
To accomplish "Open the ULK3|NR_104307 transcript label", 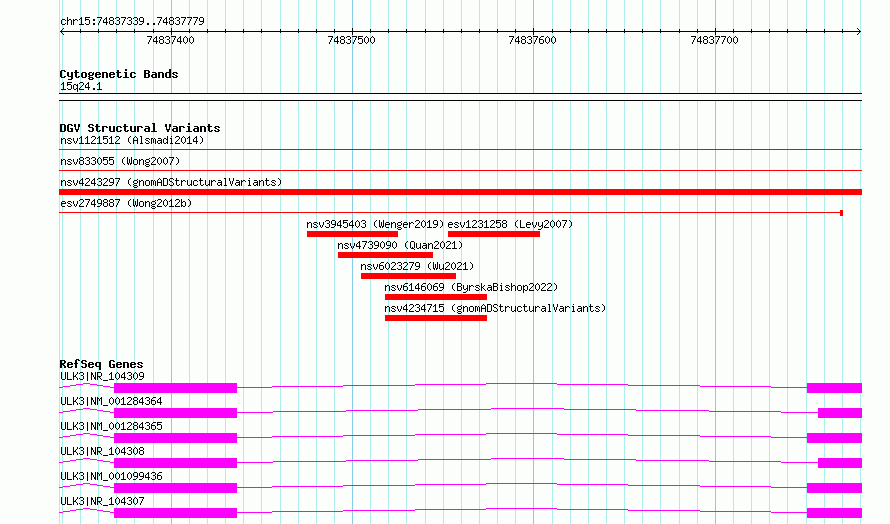I will 102,501.
